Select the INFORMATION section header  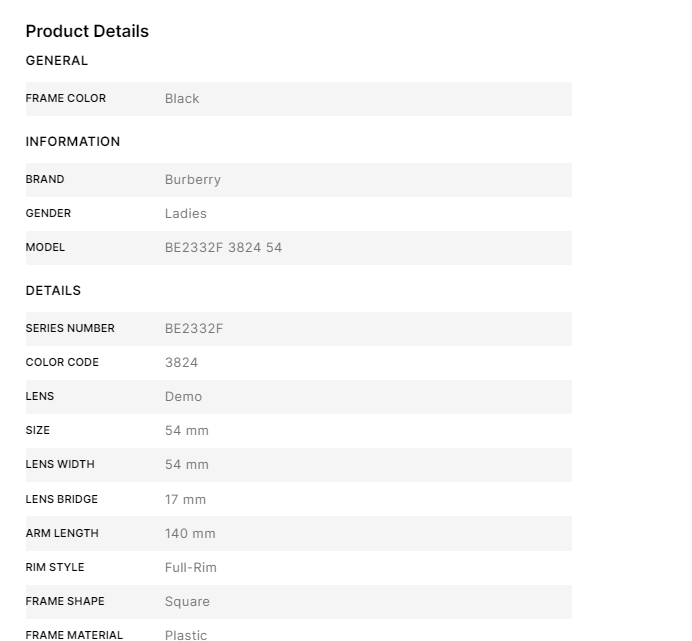pos(73,142)
